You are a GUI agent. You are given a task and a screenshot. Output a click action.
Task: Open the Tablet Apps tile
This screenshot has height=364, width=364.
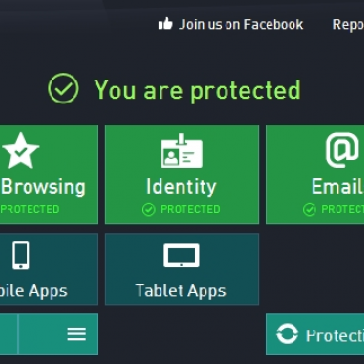point(182,269)
